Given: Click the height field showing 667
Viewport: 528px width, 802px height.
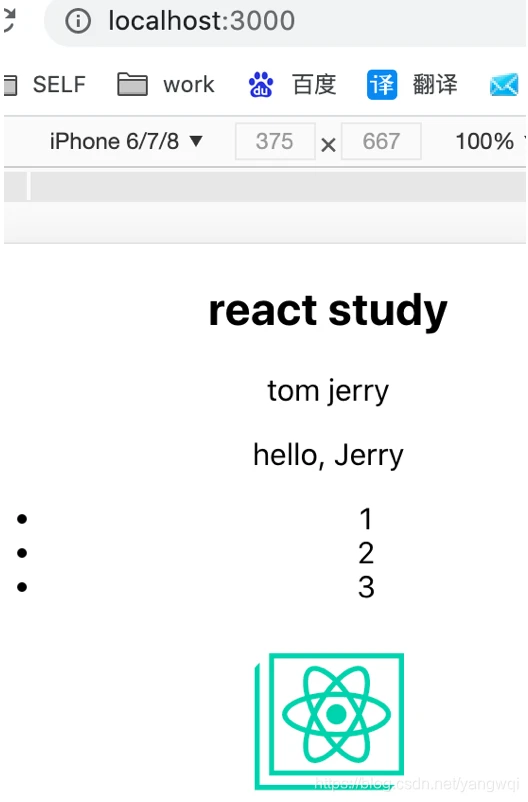Looking at the screenshot, I should 381,141.
